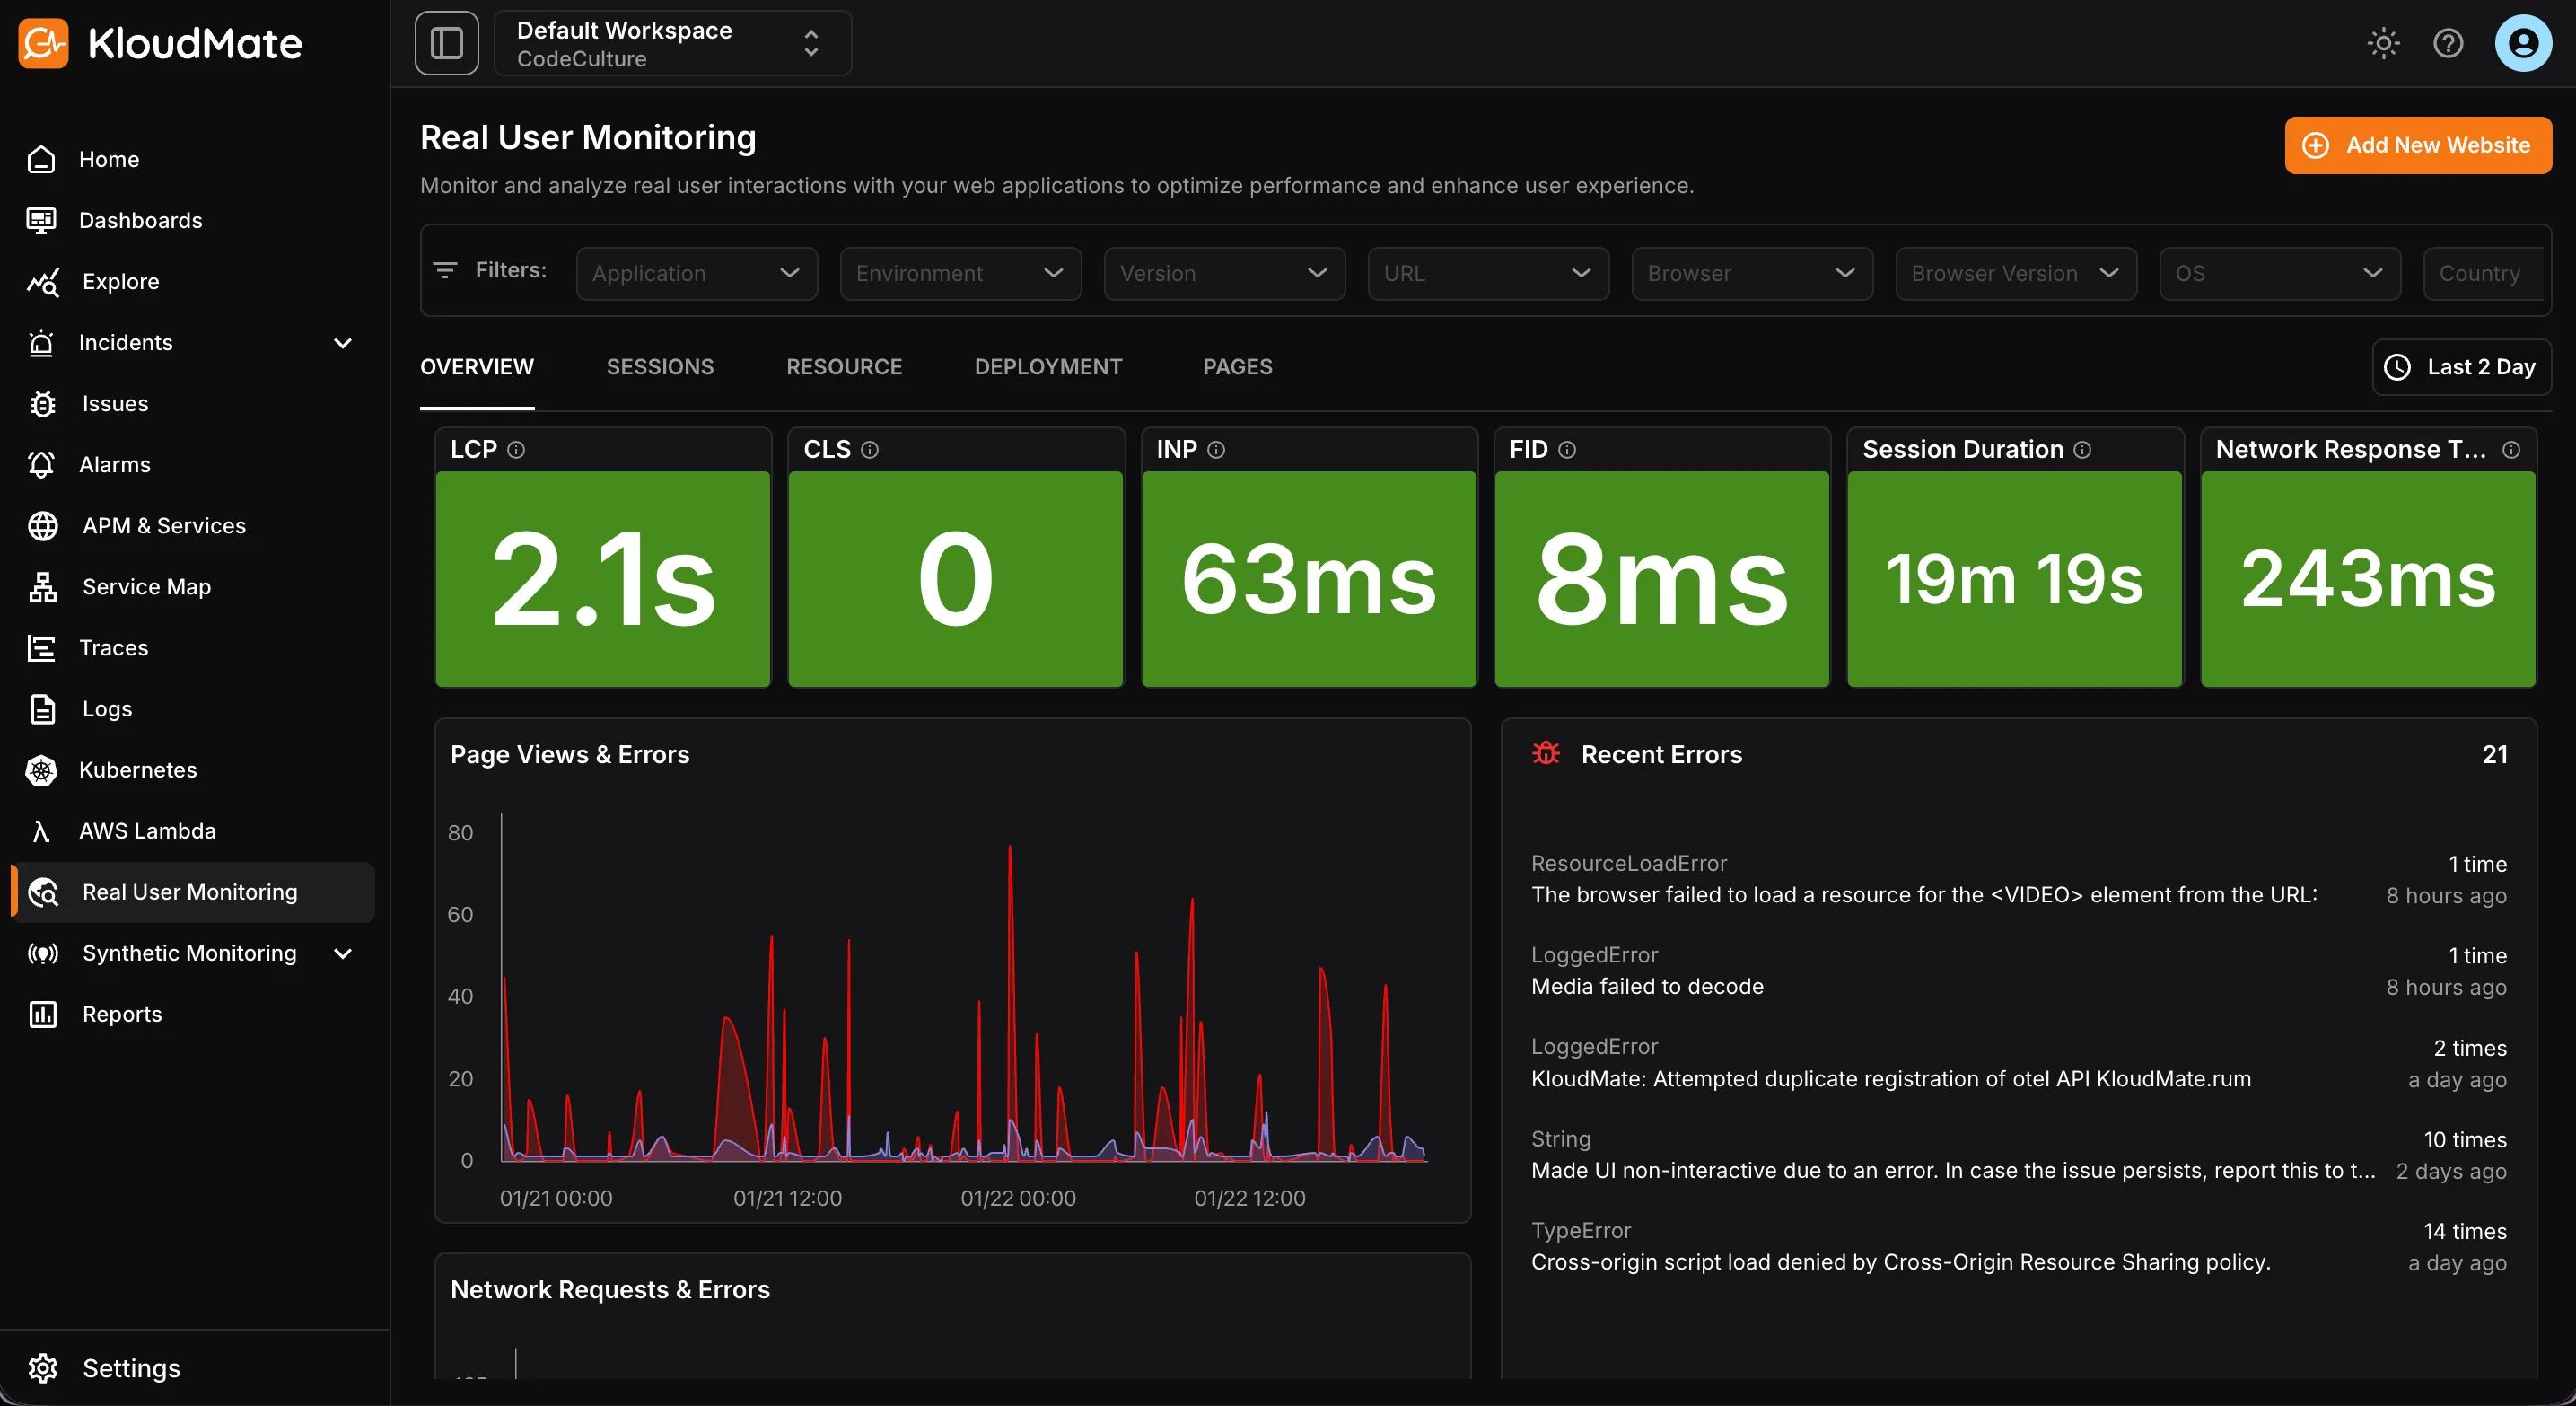Click Add New Website button
Viewport: 2576px width, 1406px height.
click(x=2418, y=145)
